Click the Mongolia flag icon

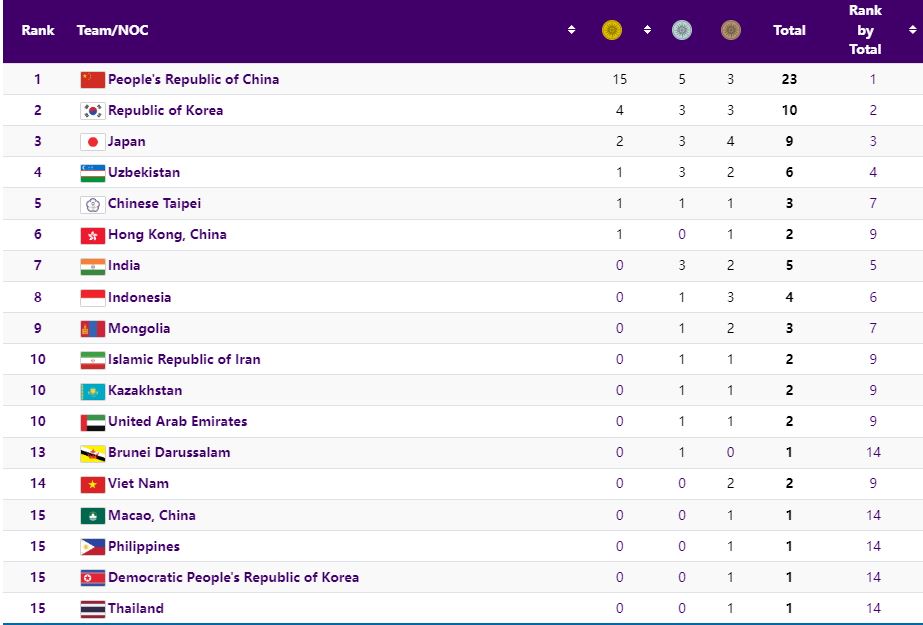click(92, 328)
